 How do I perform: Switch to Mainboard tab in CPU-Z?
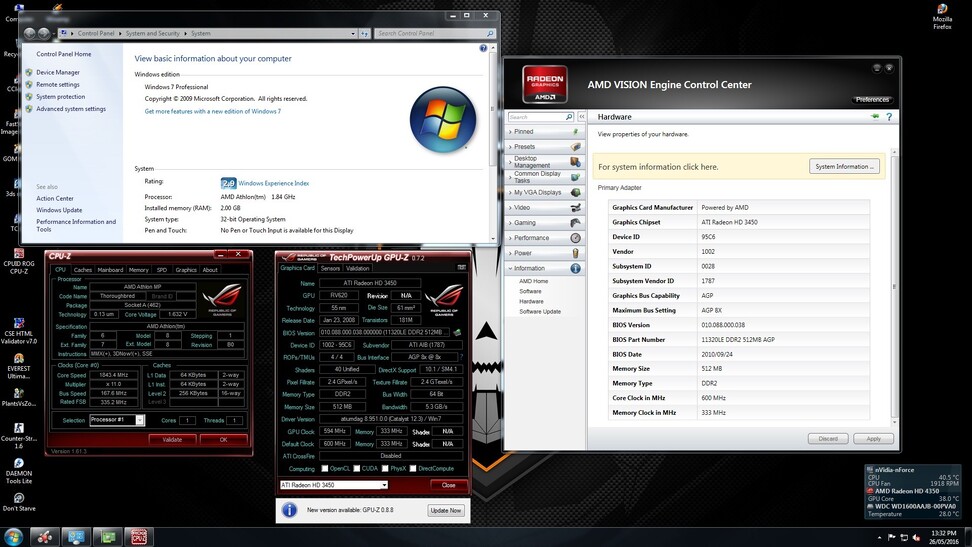pos(110,270)
